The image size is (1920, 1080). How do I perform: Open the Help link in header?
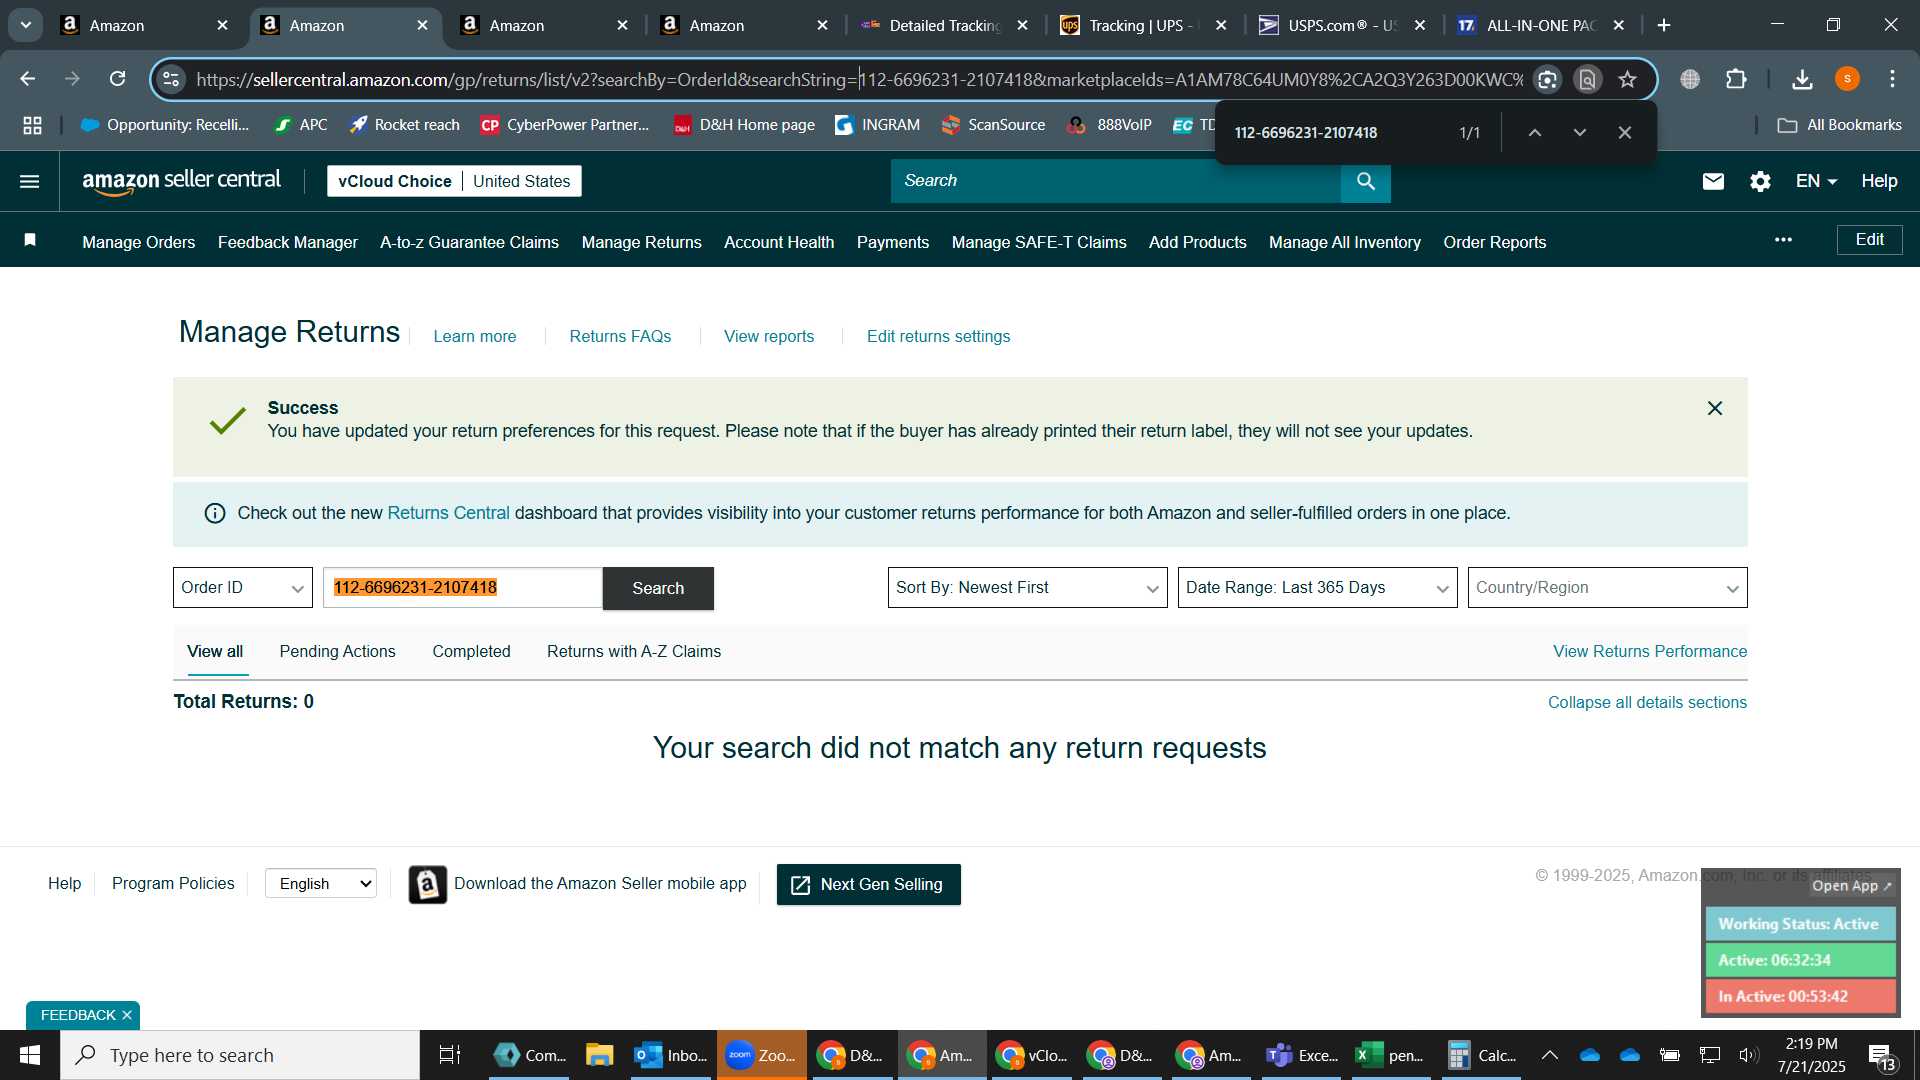click(x=1879, y=181)
